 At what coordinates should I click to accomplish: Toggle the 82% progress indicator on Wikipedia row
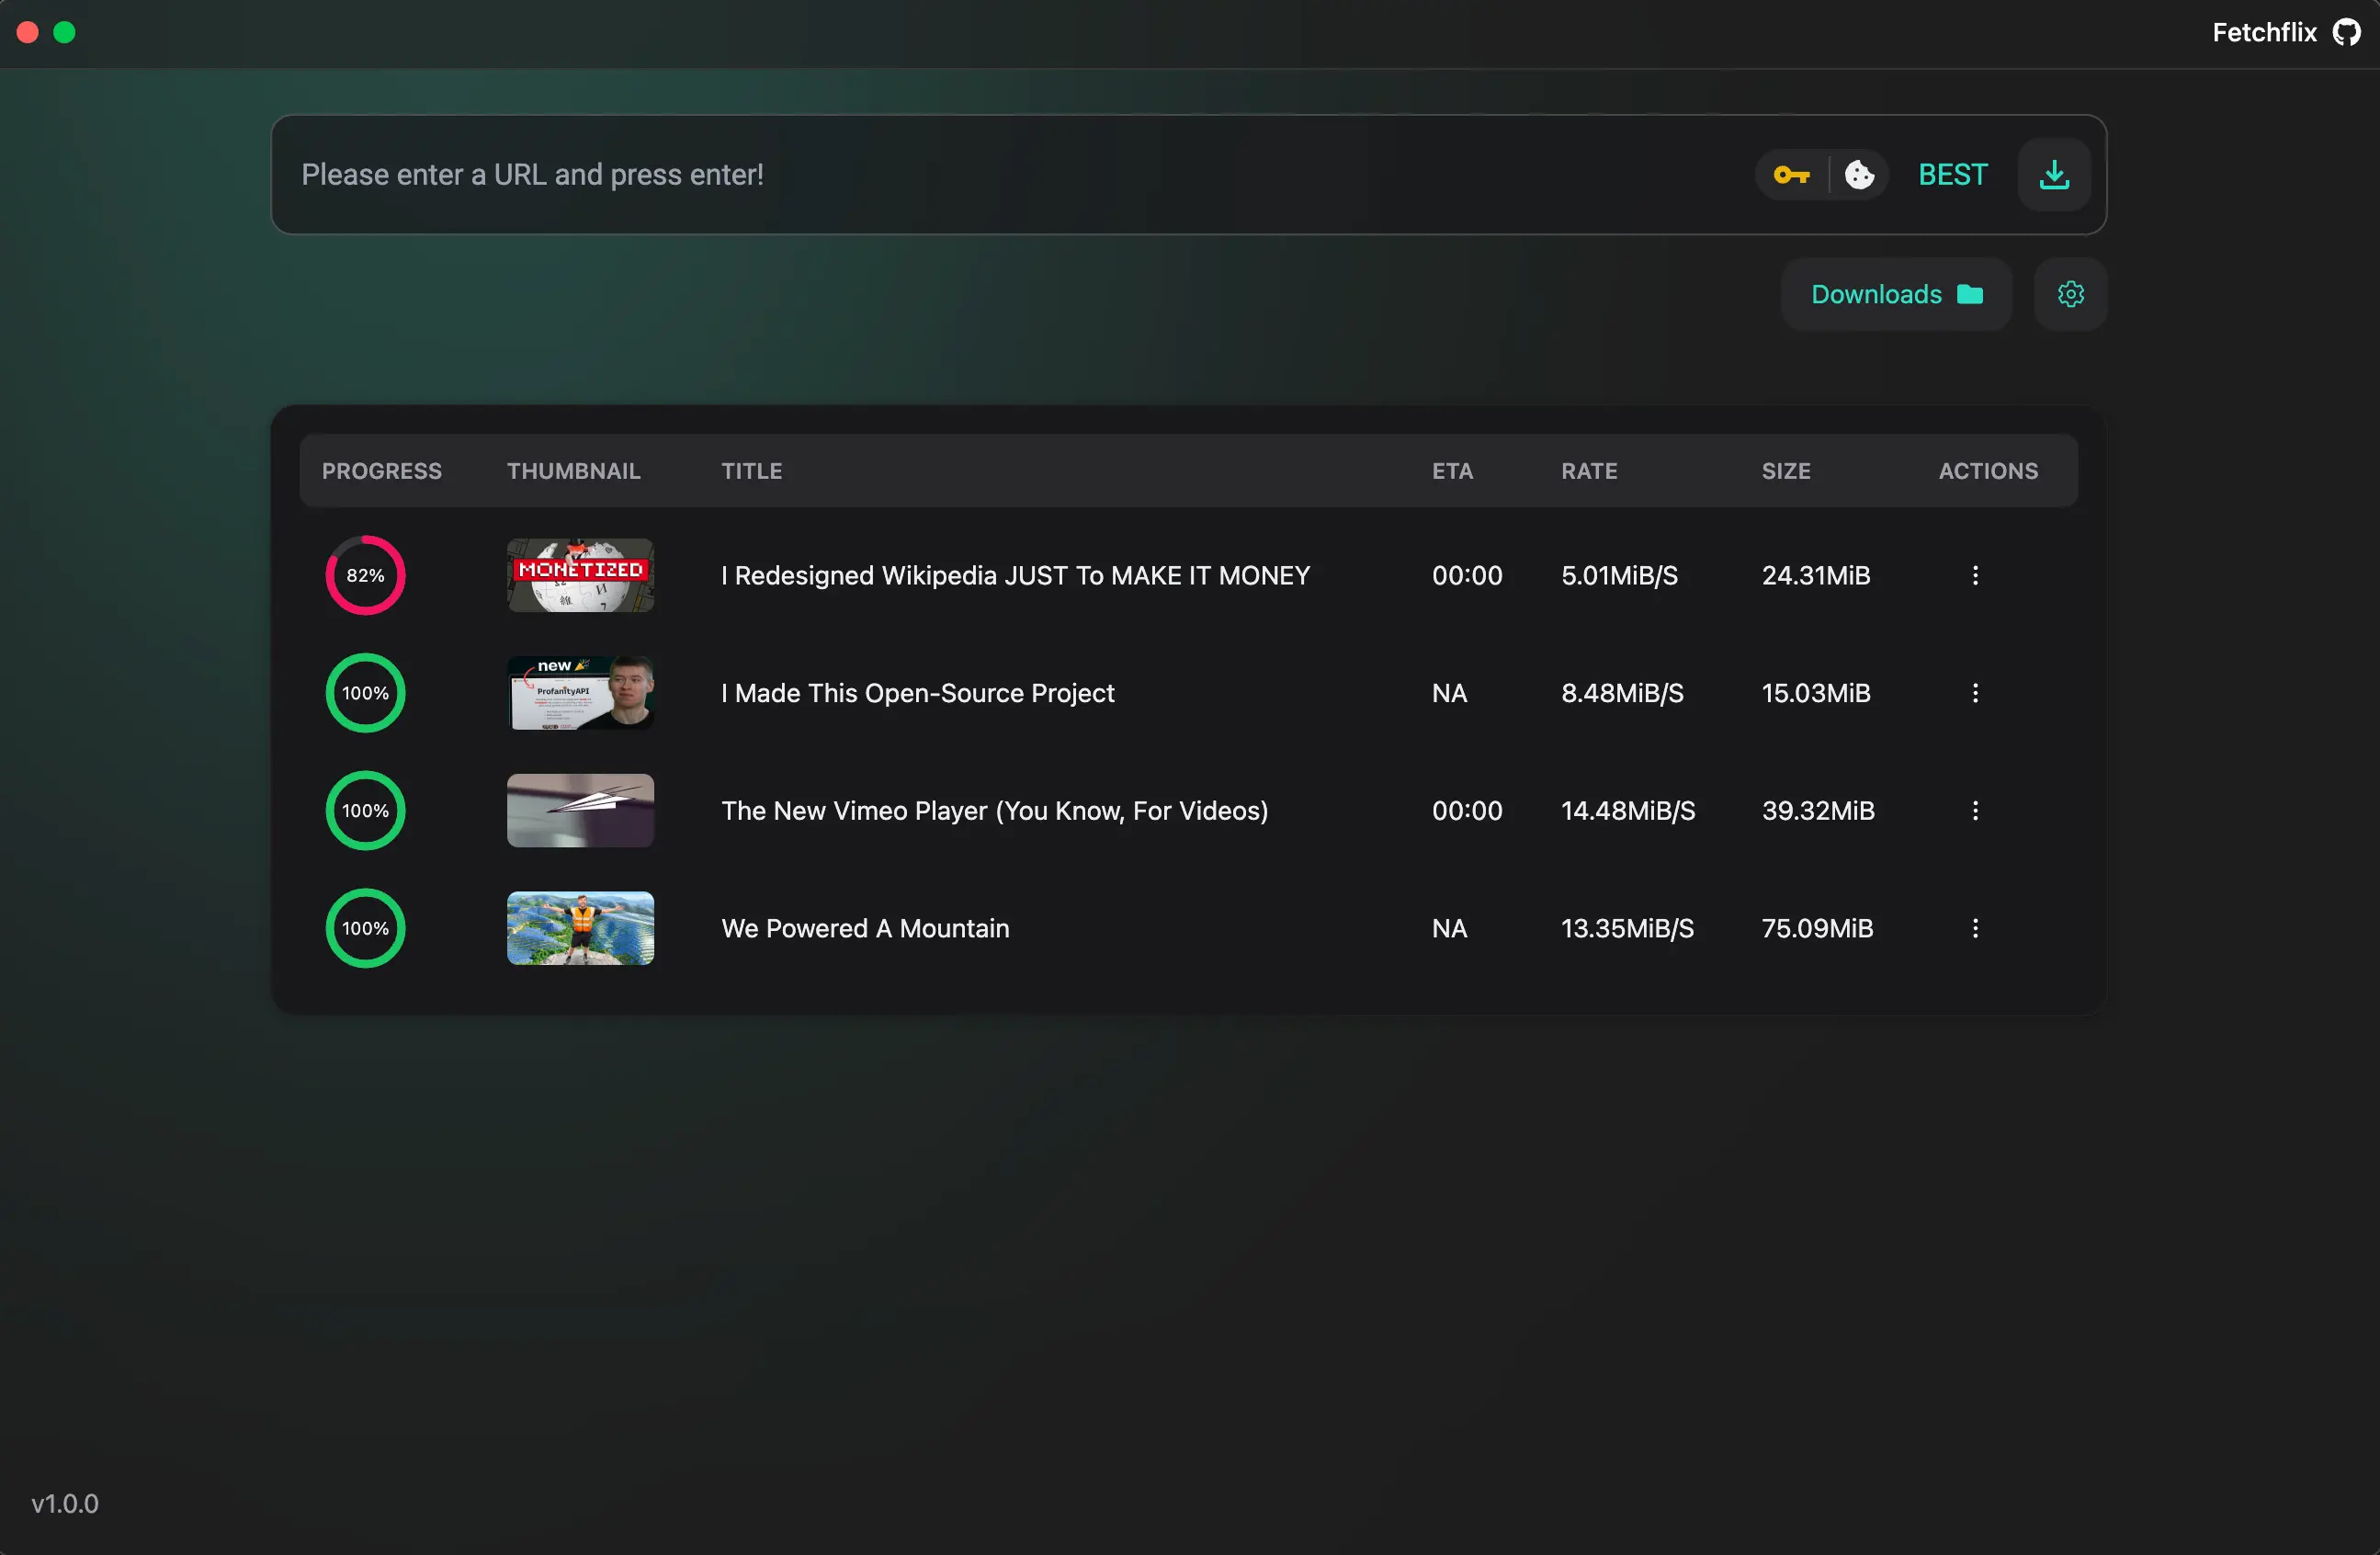[x=365, y=575]
